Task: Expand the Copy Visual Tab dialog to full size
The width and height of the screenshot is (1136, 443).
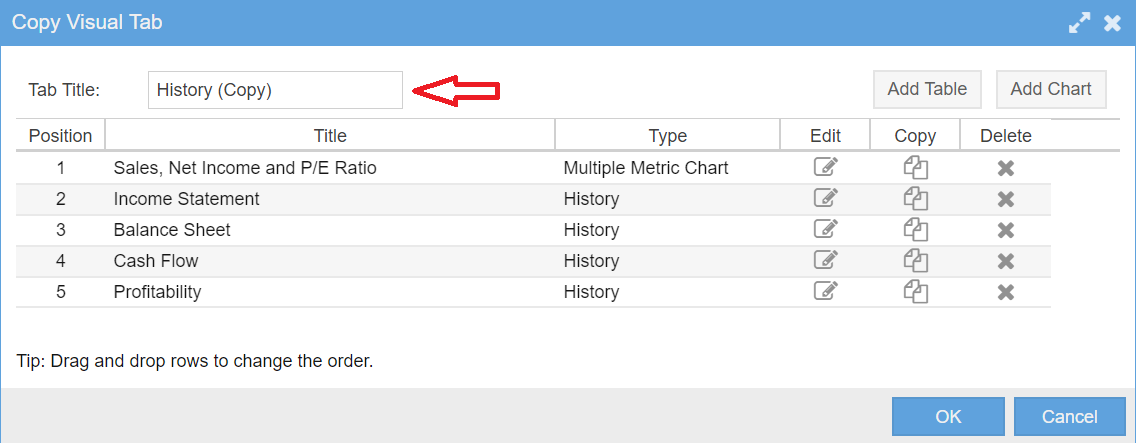Action: click(1079, 23)
